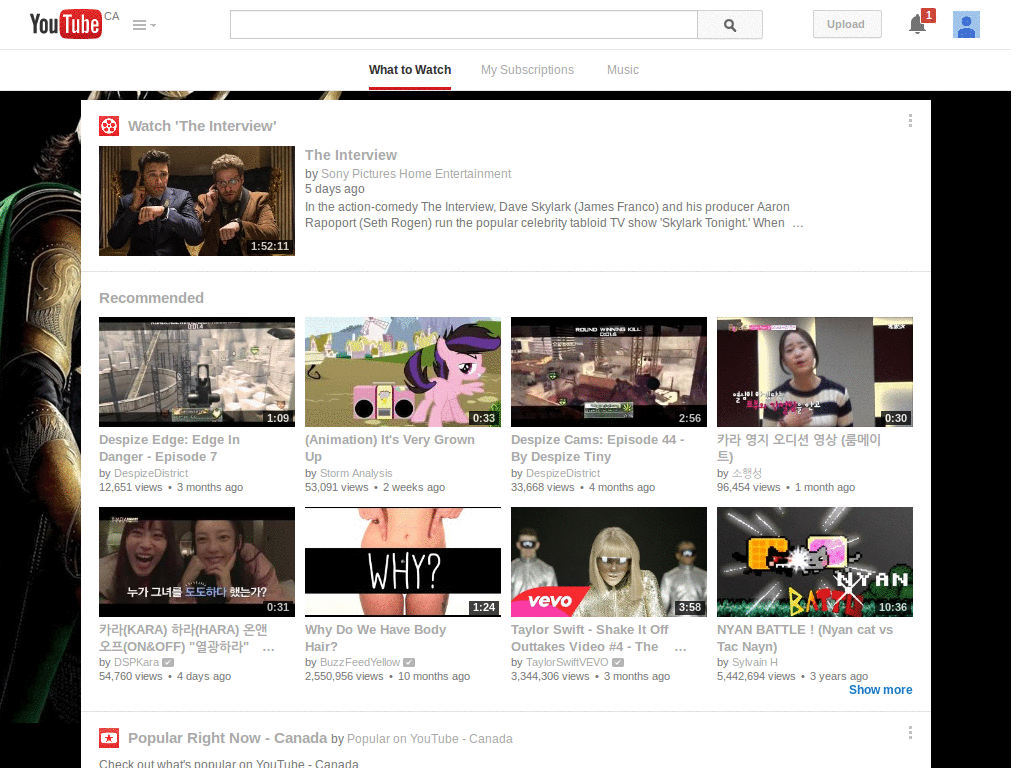Visit Popular on YouTube - Canada channel
This screenshot has width=1024, height=768.
pos(430,739)
